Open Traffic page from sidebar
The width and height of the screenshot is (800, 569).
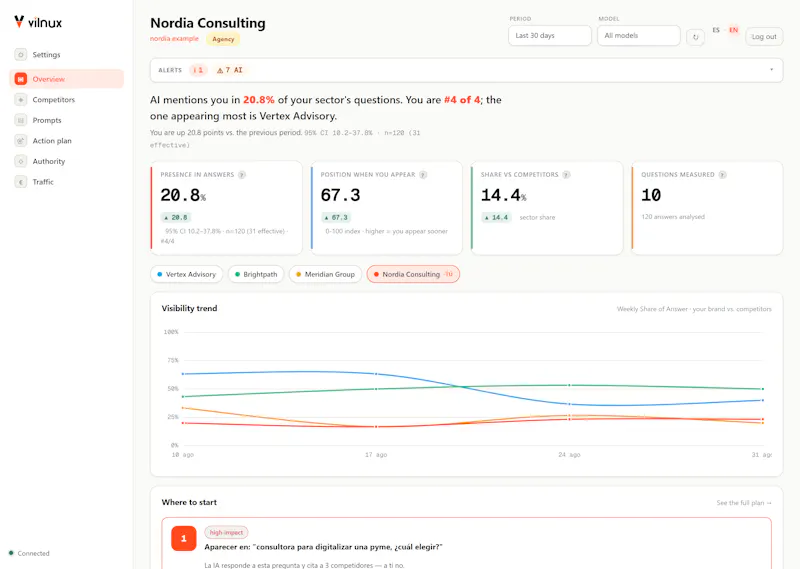pyautogui.click(x=66, y=182)
